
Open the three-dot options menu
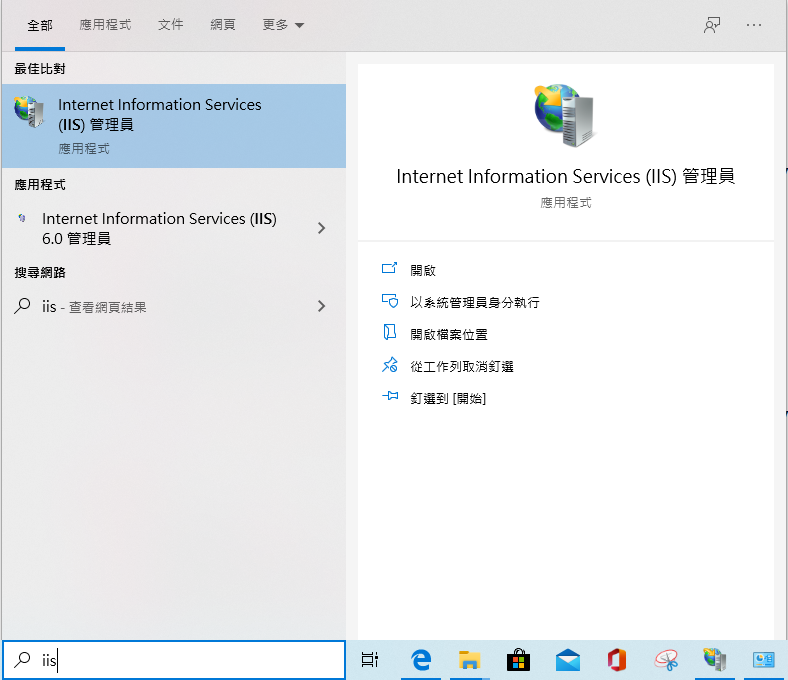tap(753, 25)
